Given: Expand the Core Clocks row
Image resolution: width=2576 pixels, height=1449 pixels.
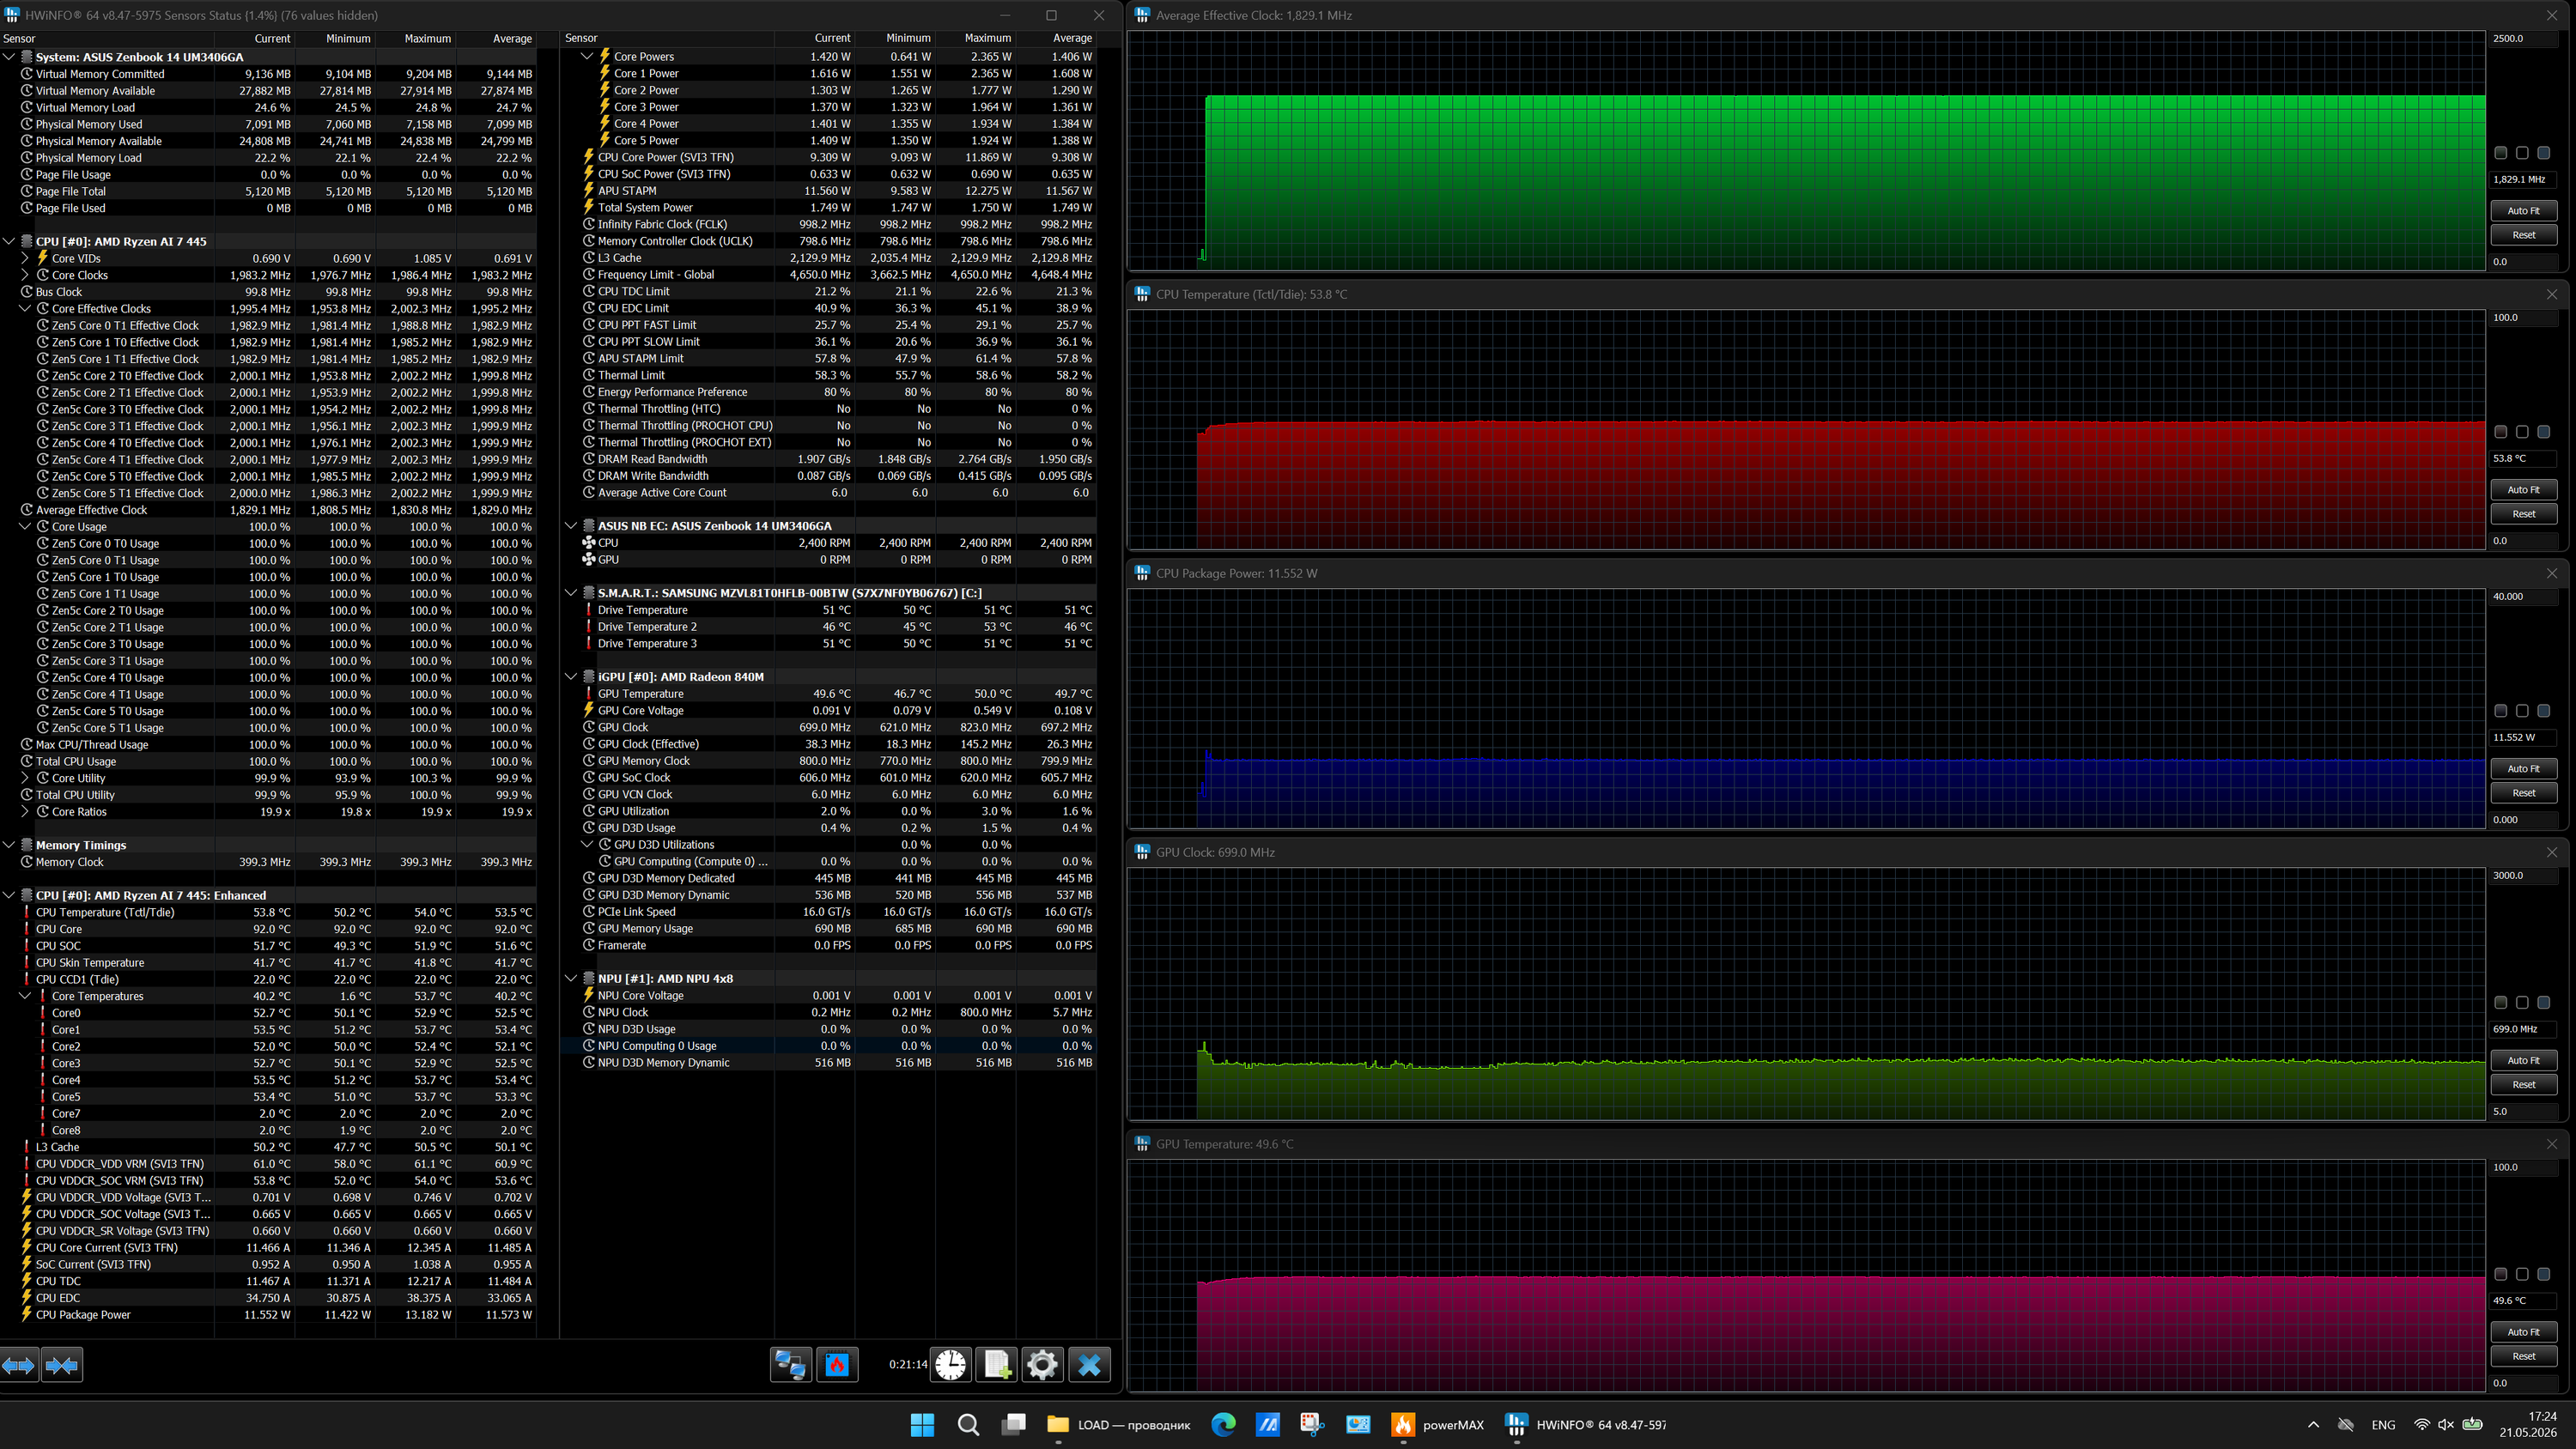Looking at the screenshot, I should click(25, 275).
